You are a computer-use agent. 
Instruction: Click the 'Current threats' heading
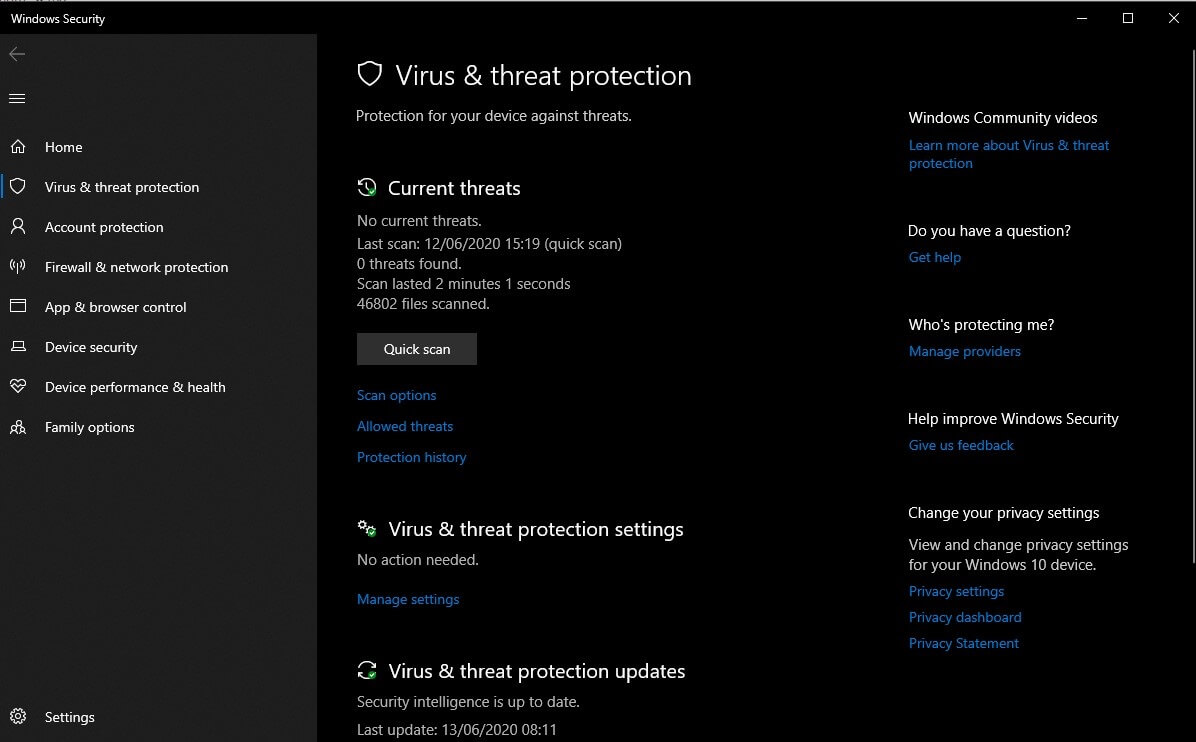click(454, 188)
